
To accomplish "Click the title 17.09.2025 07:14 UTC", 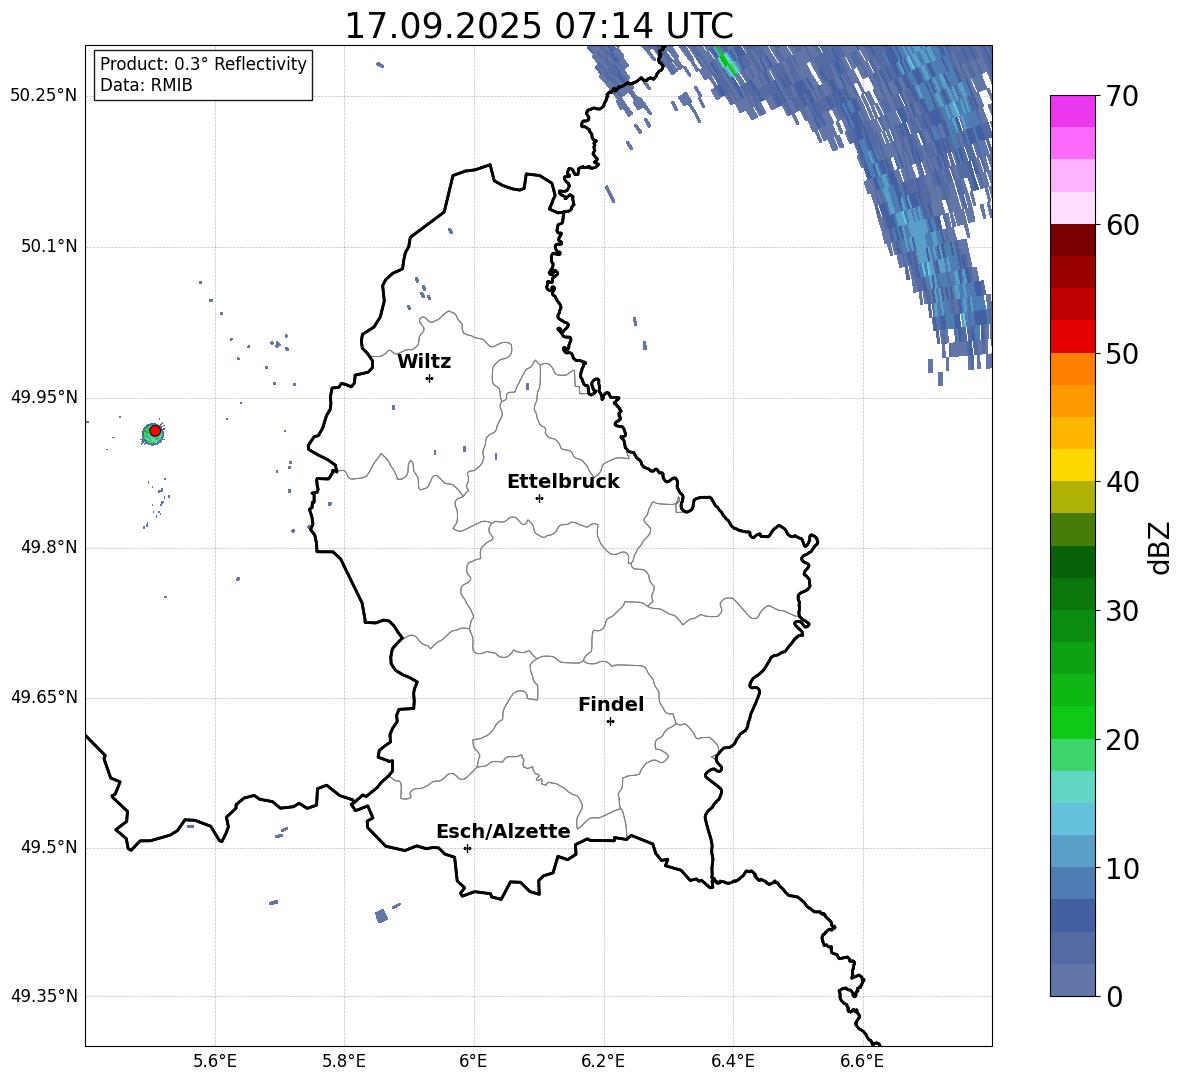I will 539,26.
